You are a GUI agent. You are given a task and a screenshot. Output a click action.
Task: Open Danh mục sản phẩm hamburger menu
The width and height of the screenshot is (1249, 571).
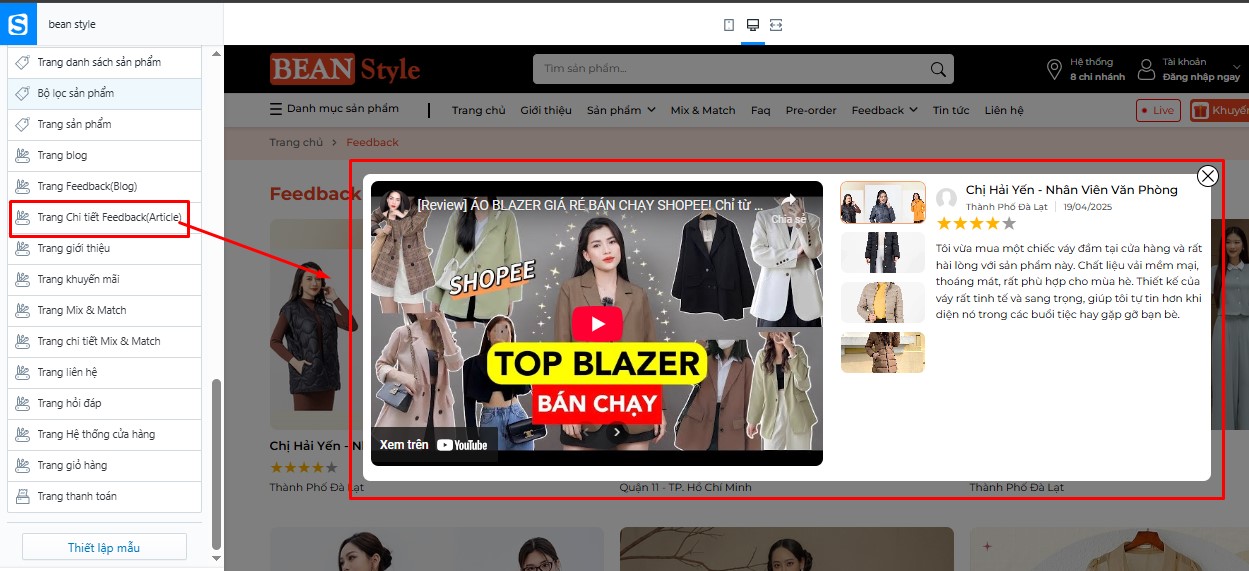point(334,109)
